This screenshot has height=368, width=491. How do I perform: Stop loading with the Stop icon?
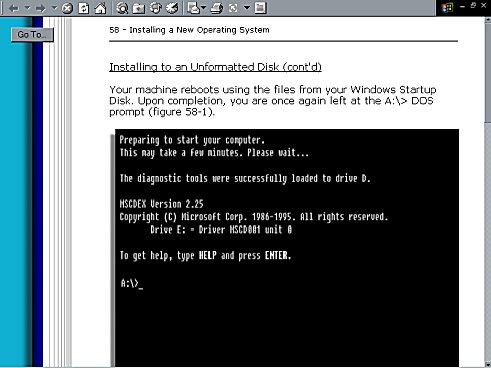click(67, 8)
